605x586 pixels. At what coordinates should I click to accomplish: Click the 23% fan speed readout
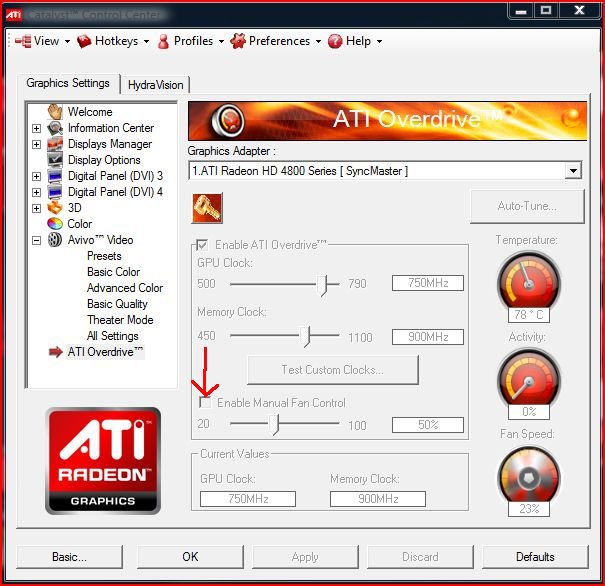click(x=529, y=509)
